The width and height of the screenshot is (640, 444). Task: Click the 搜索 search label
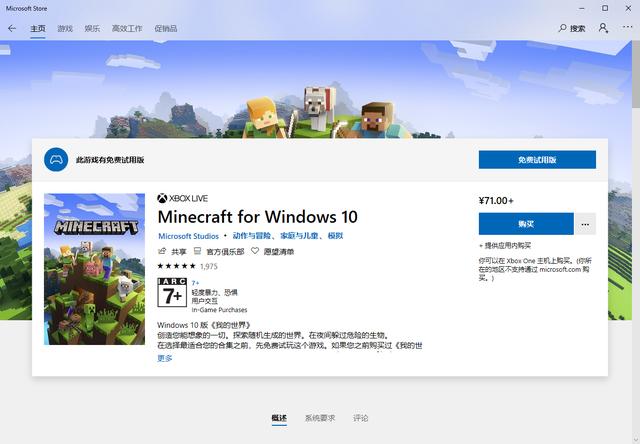[x=578, y=29]
